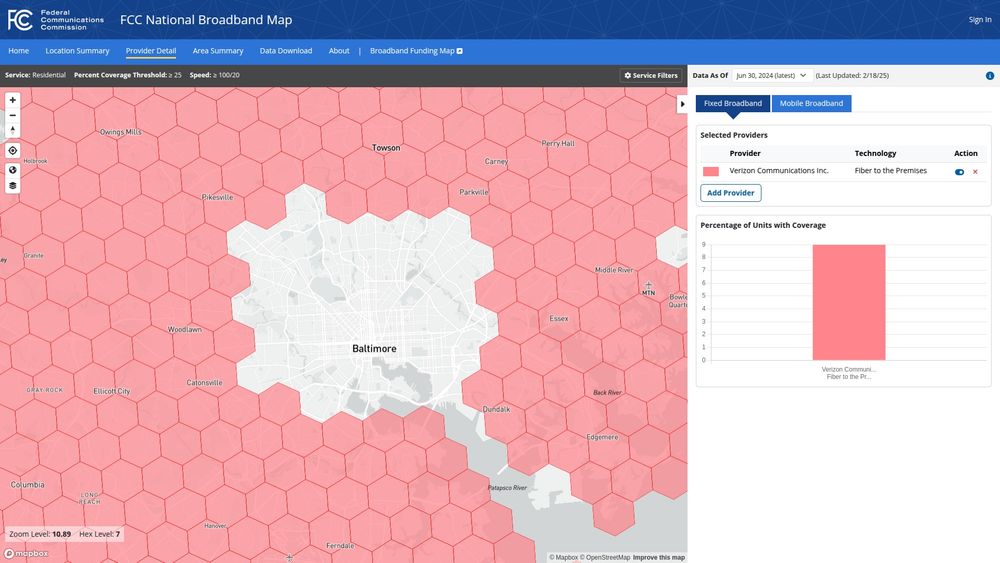Open the Data As Of date dropdown
The width and height of the screenshot is (1000, 563).
click(x=772, y=75)
